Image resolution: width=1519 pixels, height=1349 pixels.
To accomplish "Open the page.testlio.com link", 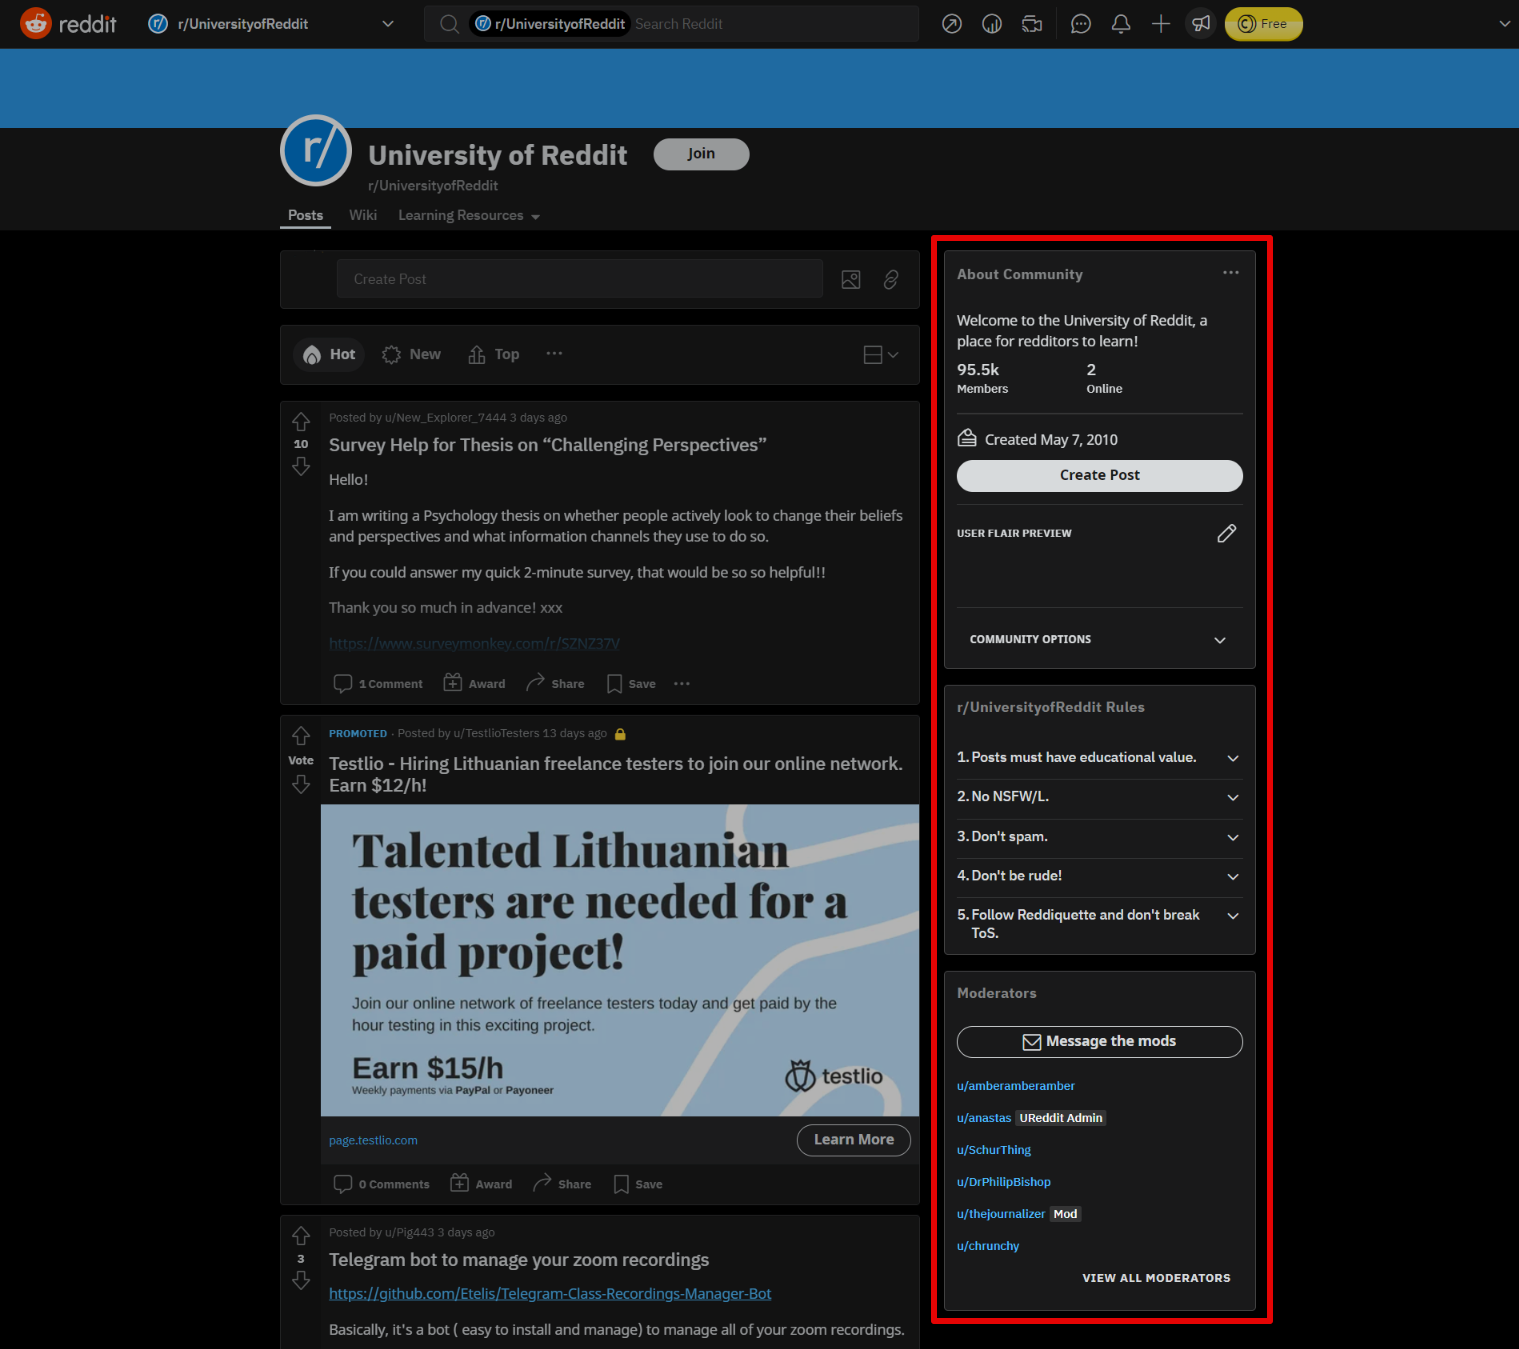I will click(x=373, y=1140).
